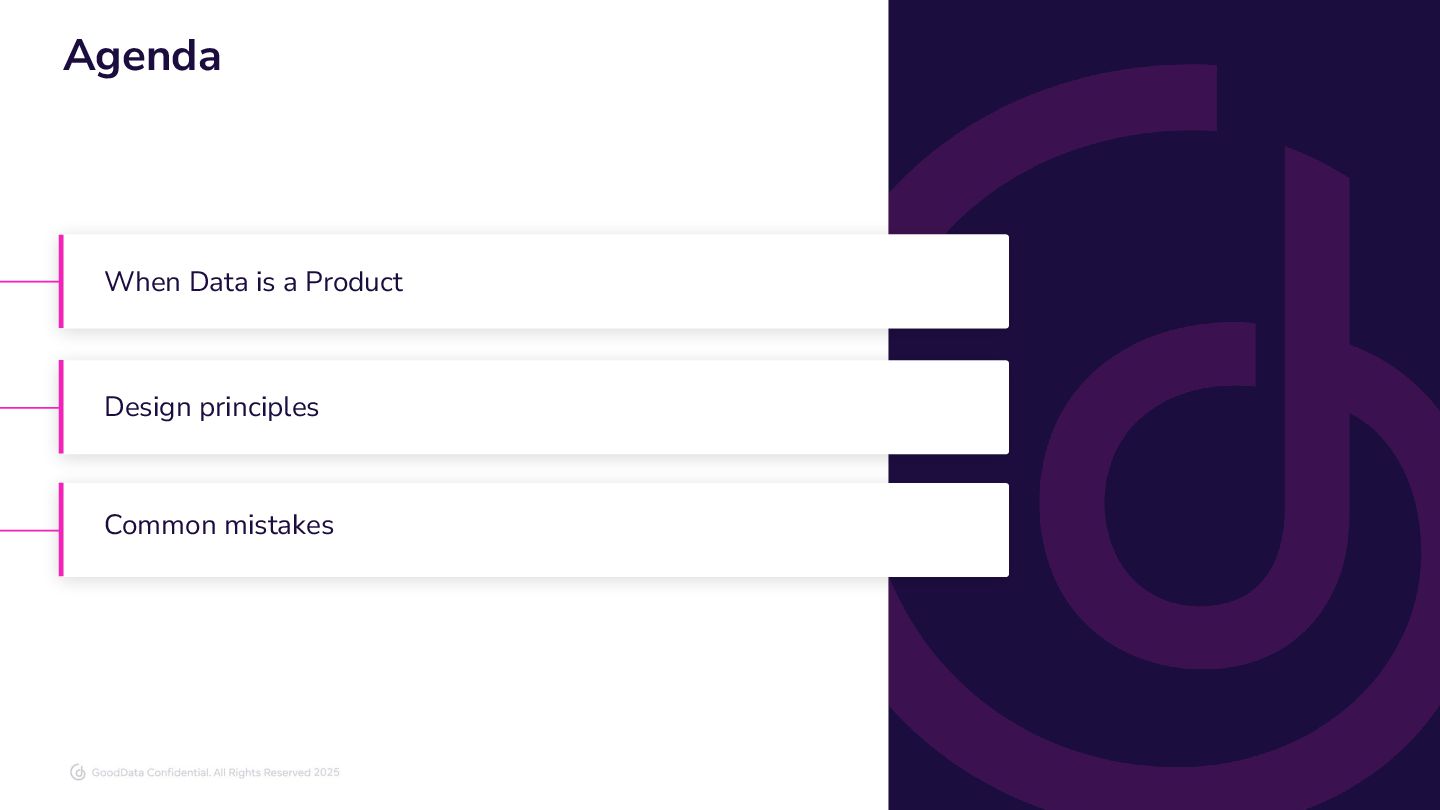Click the small GoodData logo in footer
This screenshot has height=810, width=1440.
click(x=78, y=772)
